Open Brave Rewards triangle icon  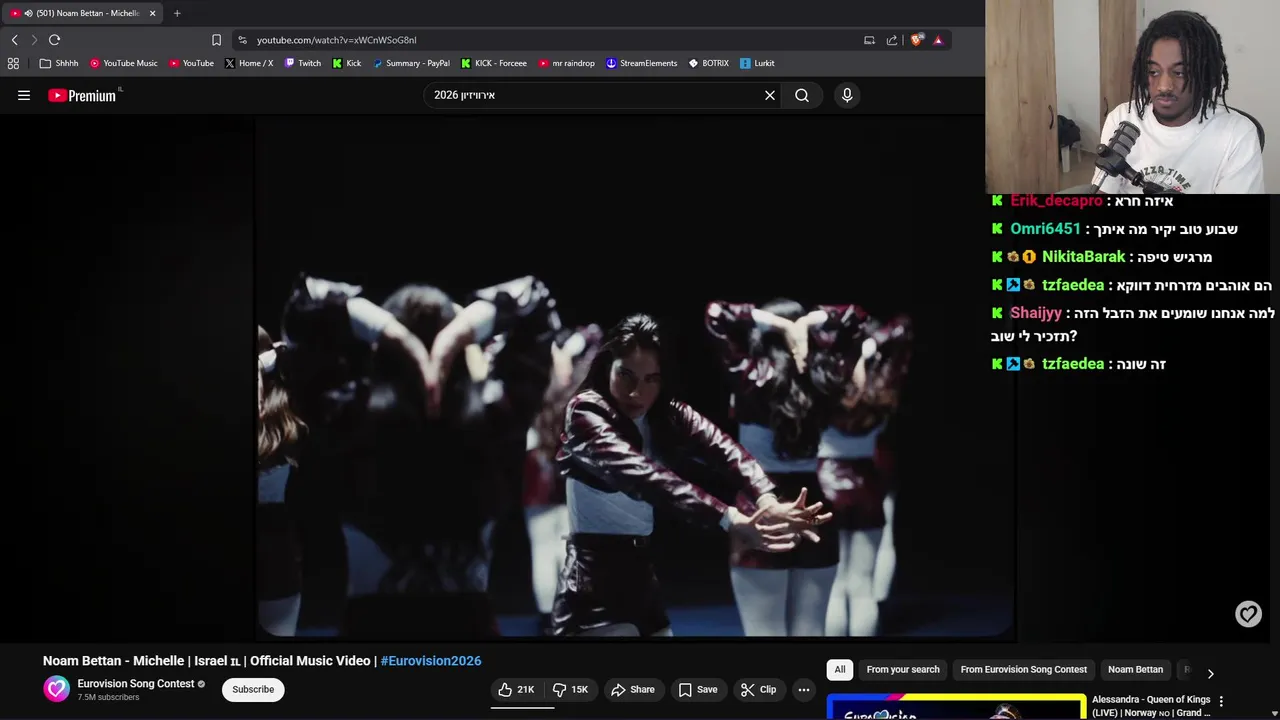point(938,40)
